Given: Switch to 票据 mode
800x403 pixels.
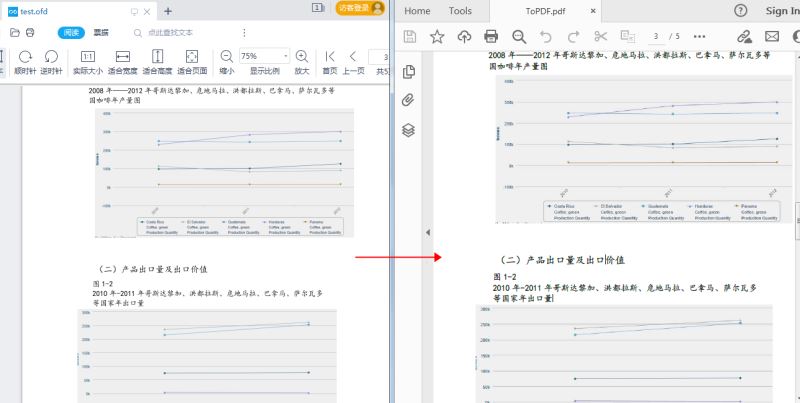Looking at the screenshot, I should [x=101, y=33].
